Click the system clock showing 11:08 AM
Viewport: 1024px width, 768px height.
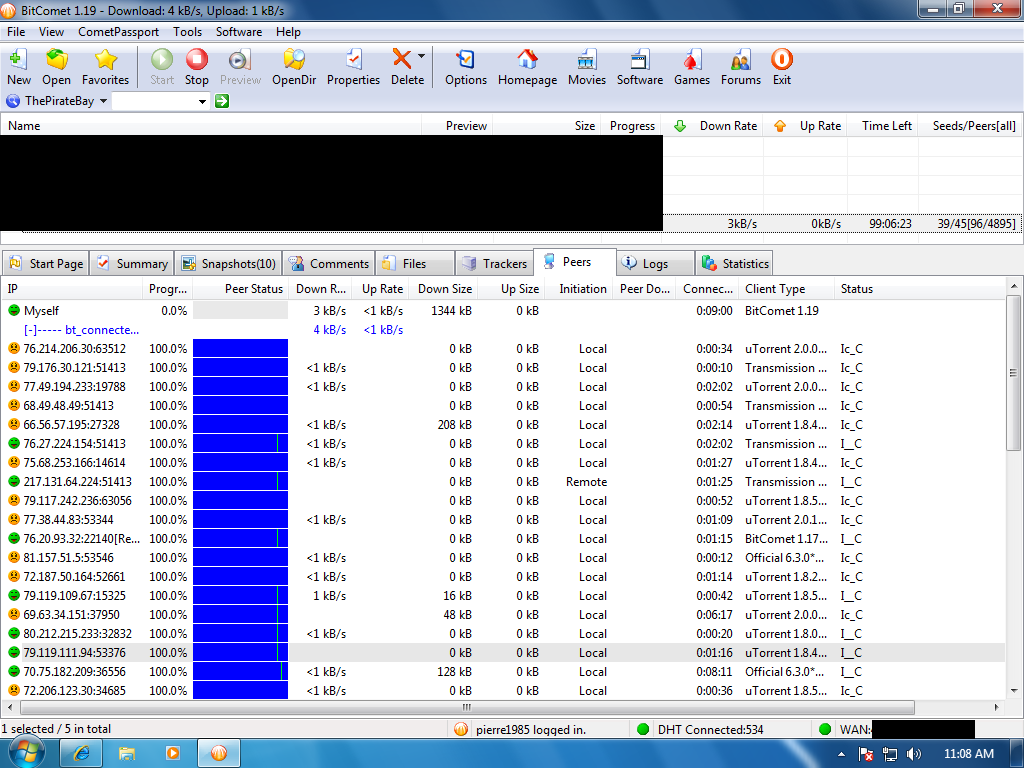[x=968, y=754]
